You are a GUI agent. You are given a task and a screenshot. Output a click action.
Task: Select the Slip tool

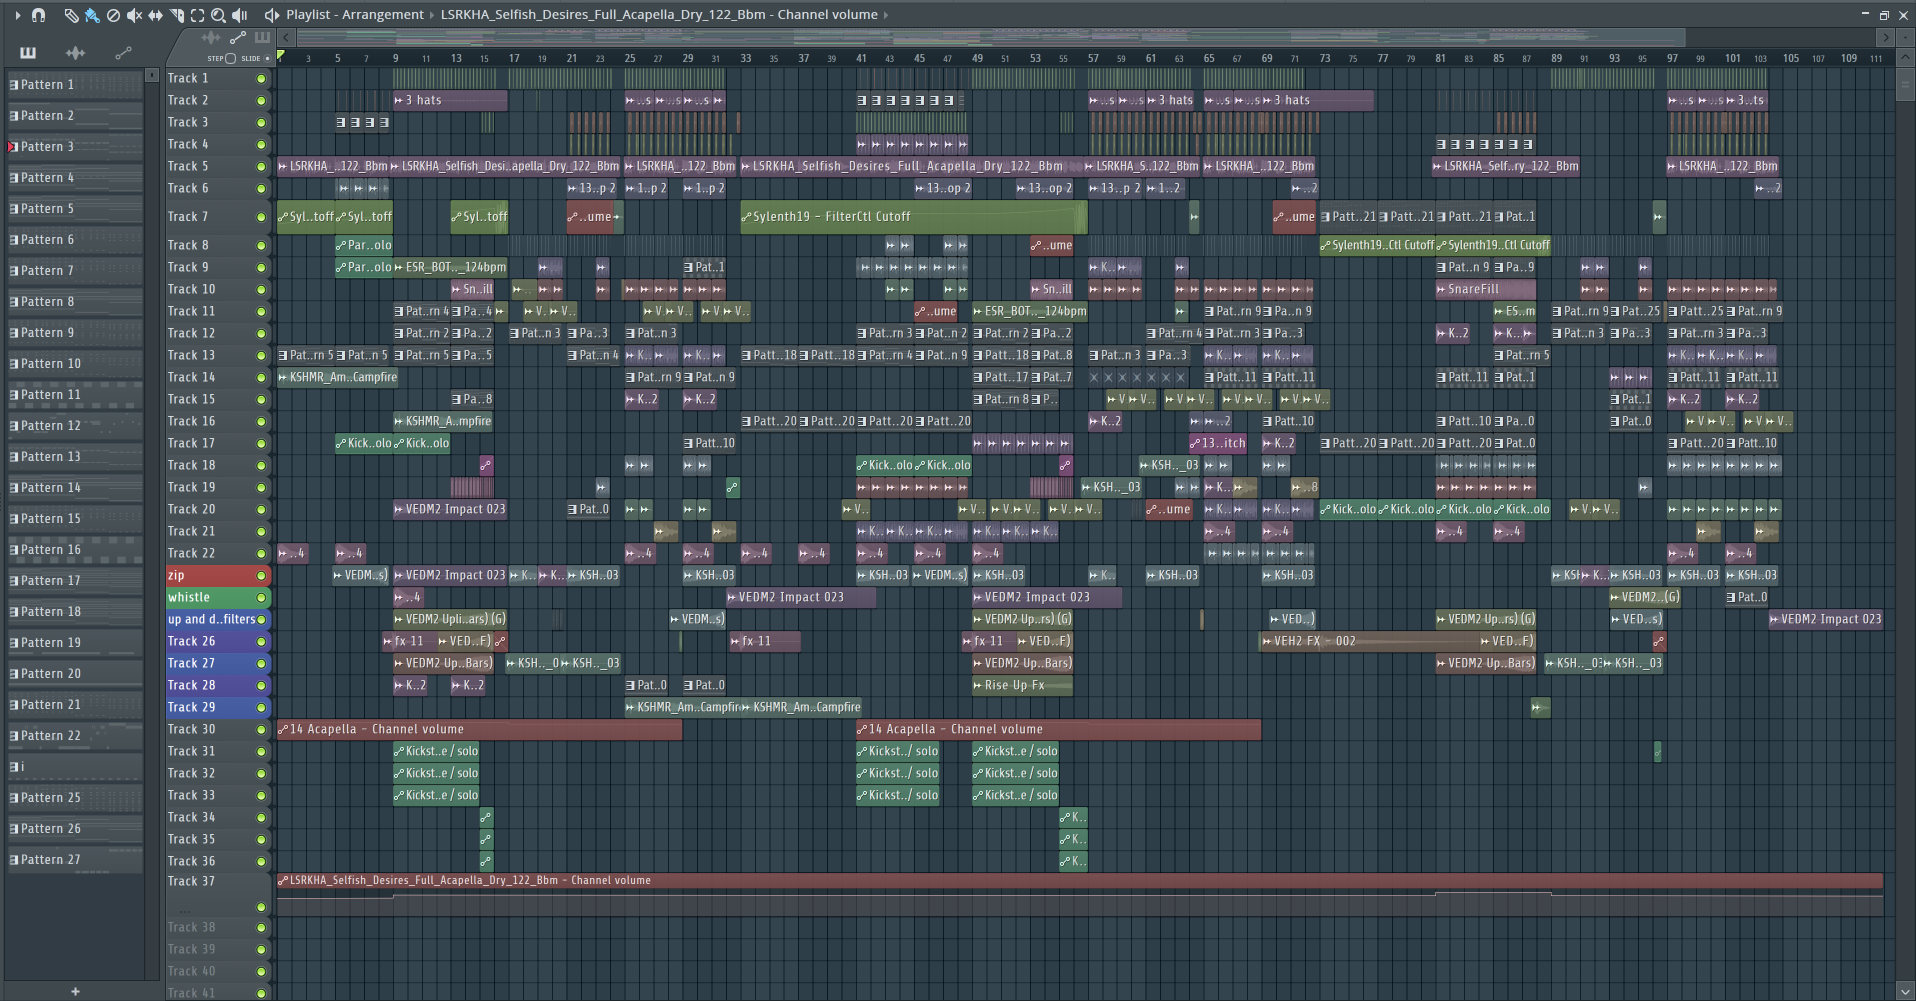coord(155,15)
